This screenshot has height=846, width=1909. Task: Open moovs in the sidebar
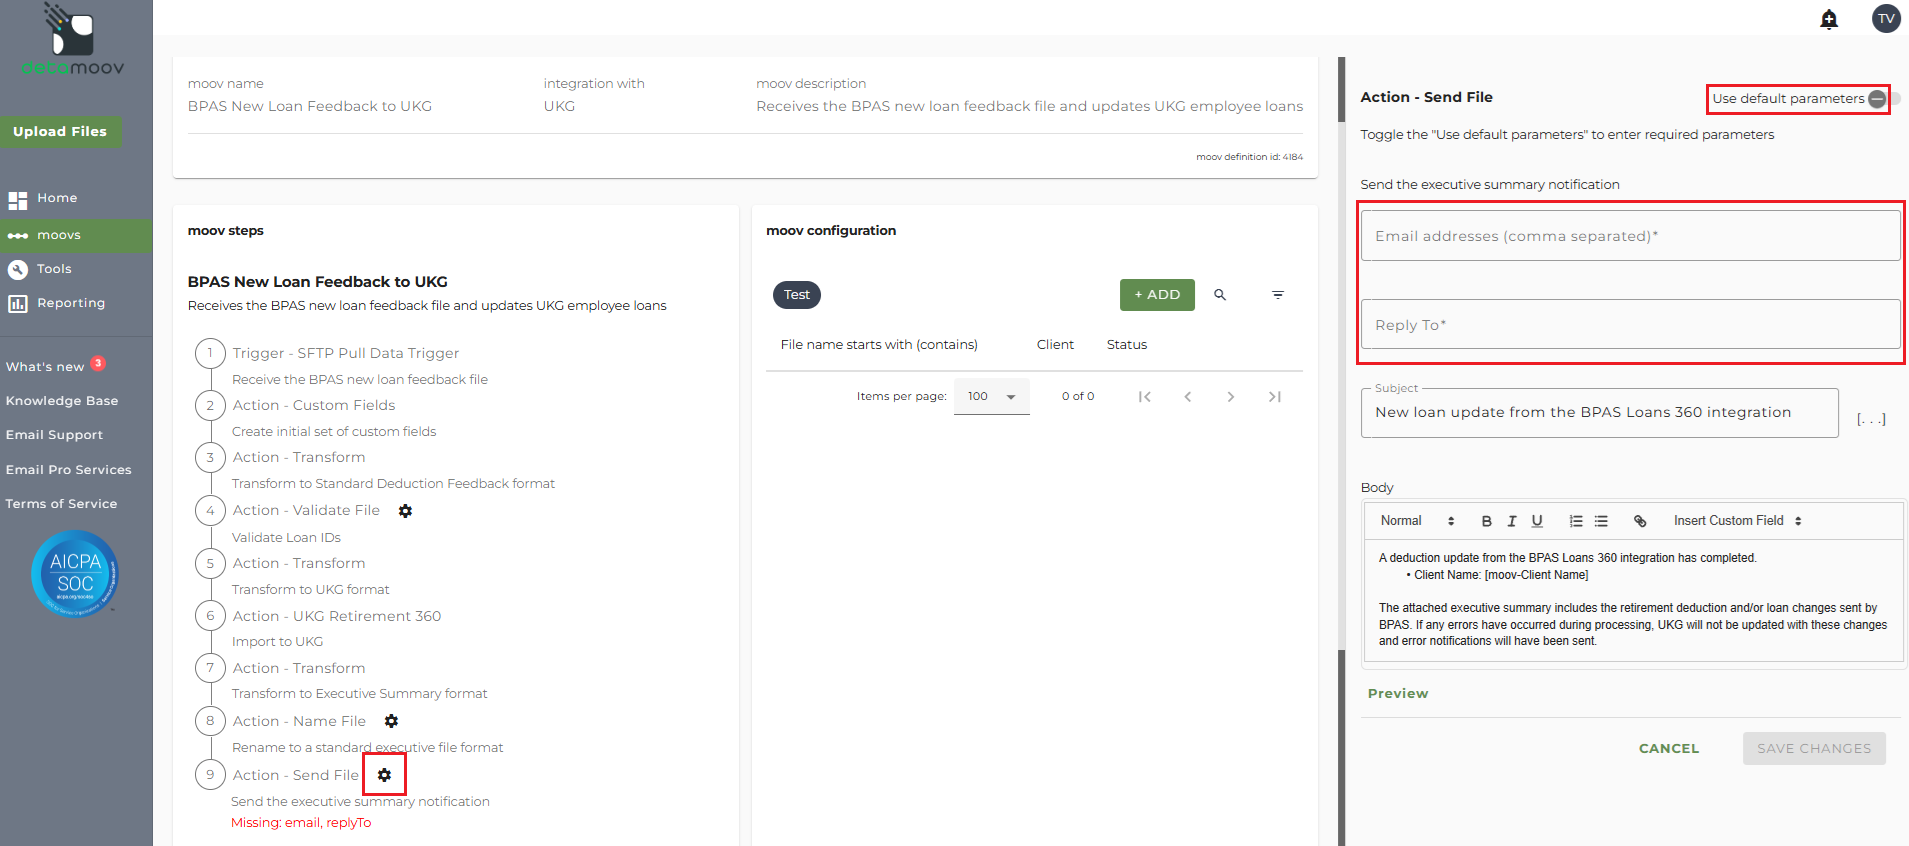[x=77, y=235]
